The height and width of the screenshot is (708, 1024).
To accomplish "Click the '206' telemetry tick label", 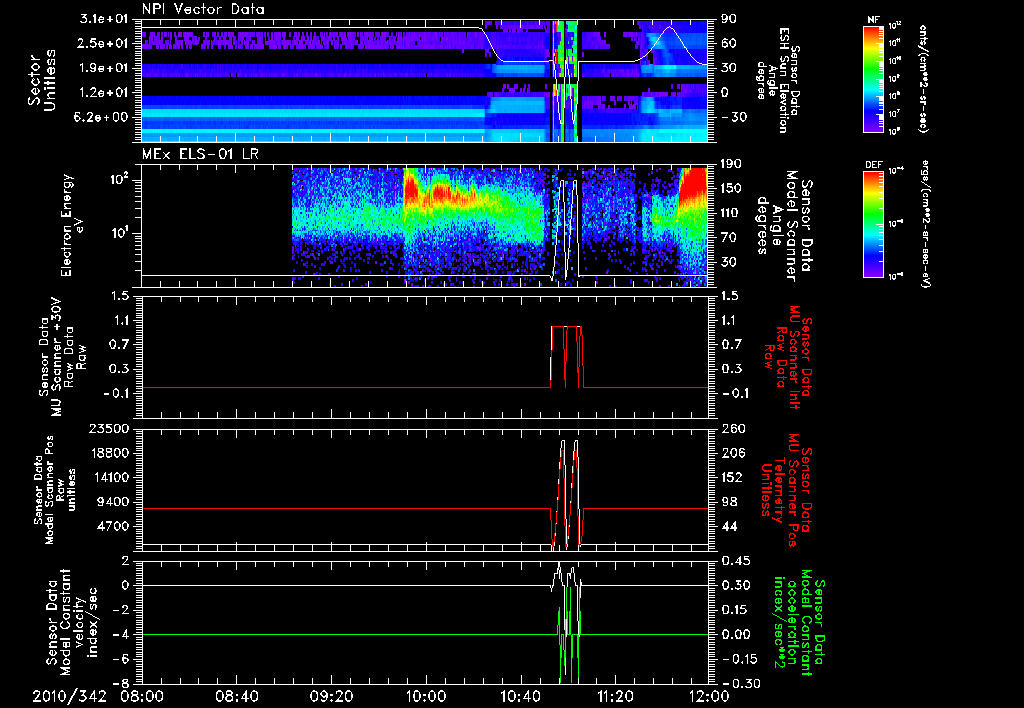I will 731,453.
